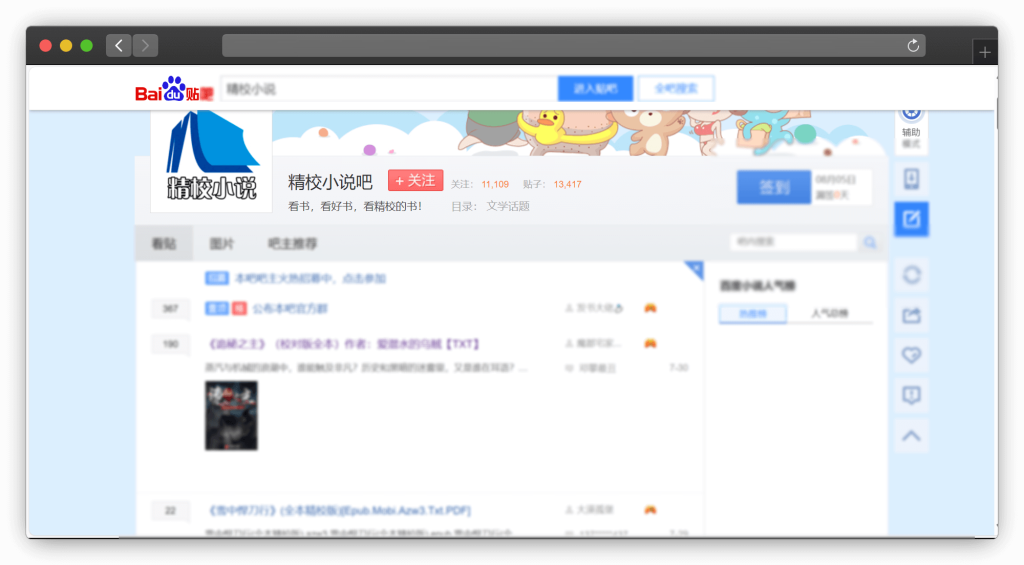Click the mobile download icon in sidebar
This screenshot has width=1024, height=565.
coord(911,179)
